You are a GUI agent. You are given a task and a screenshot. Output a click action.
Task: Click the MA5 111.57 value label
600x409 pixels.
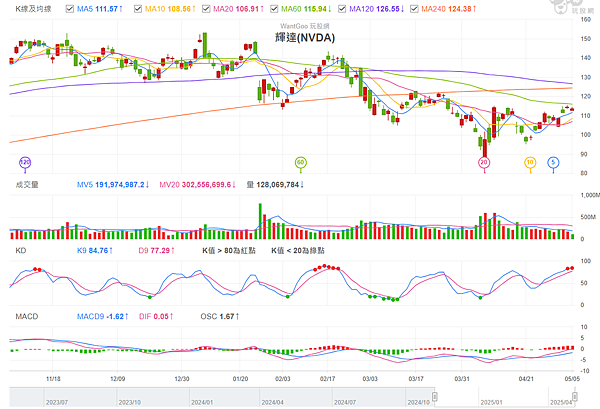pyautogui.click(x=100, y=9)
